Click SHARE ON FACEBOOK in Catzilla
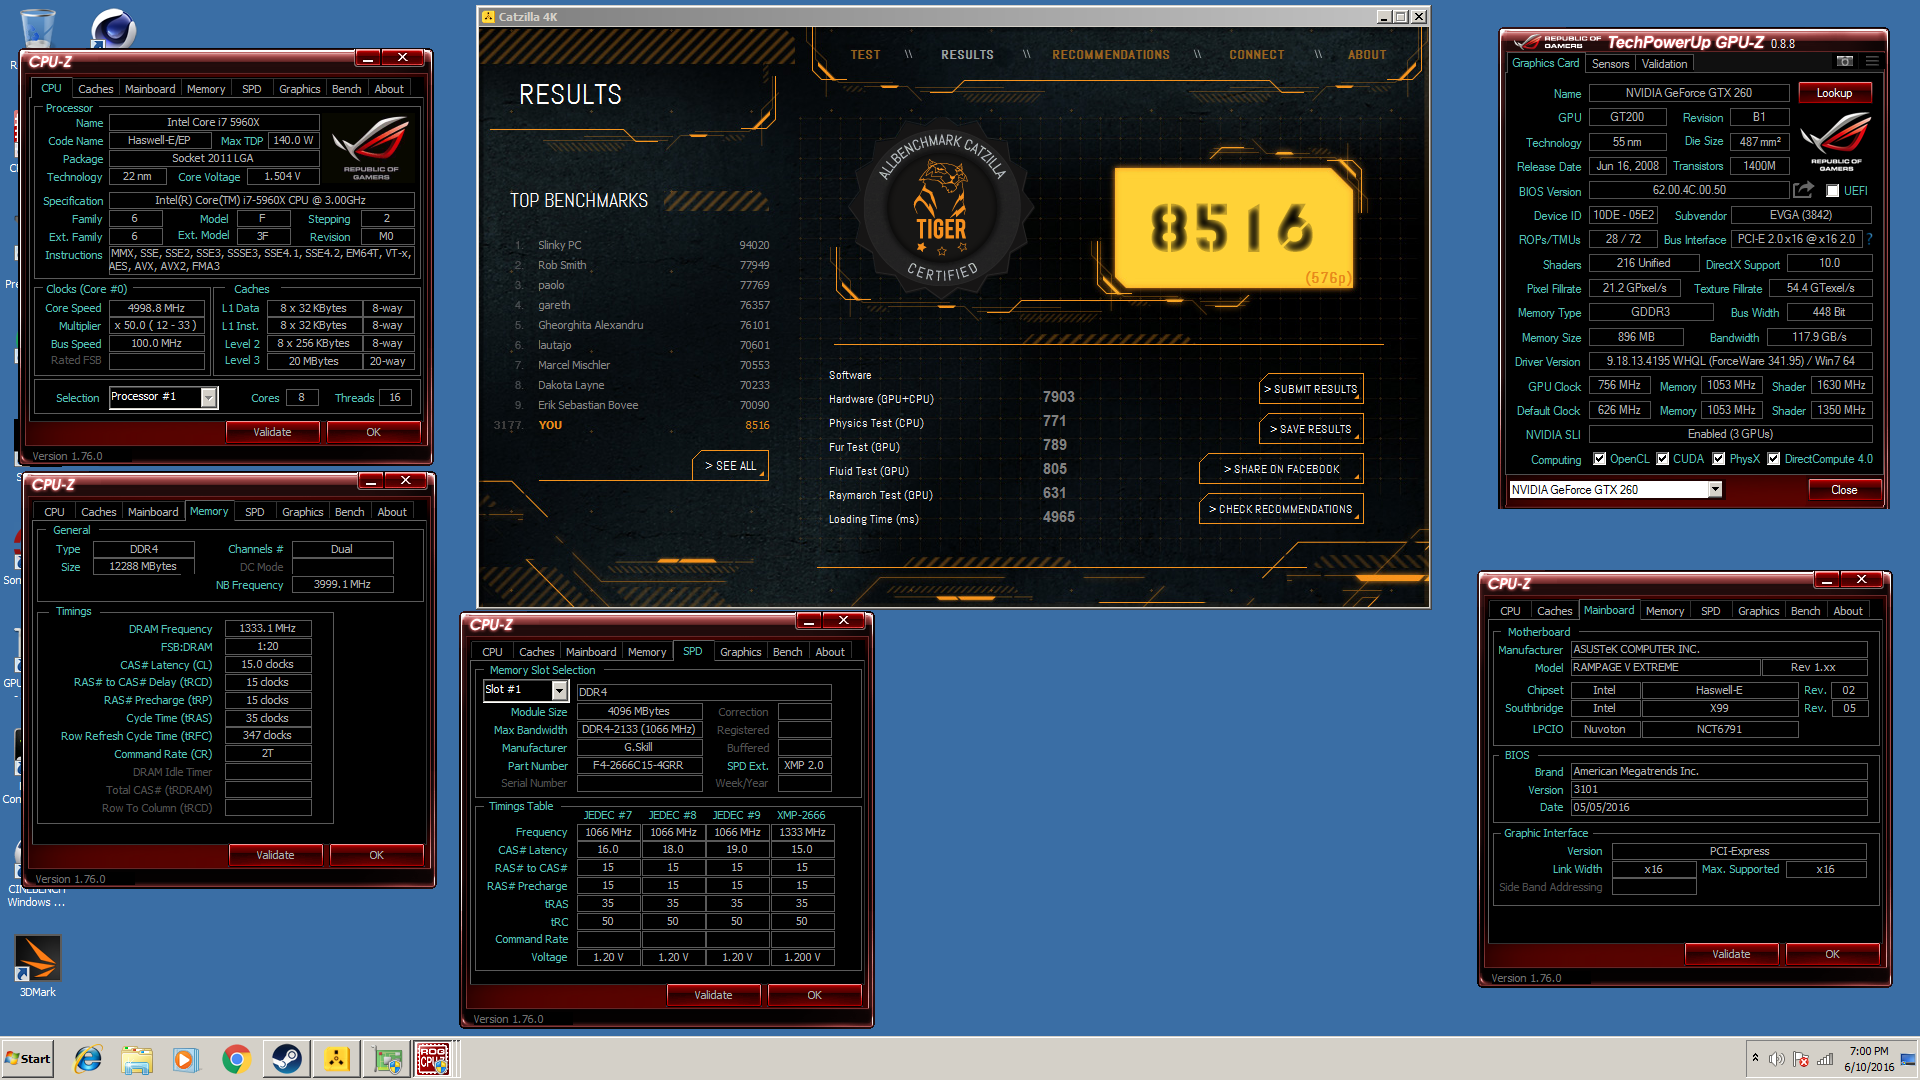This screenshot has width=1920, height=1080. click(1281, 469)
